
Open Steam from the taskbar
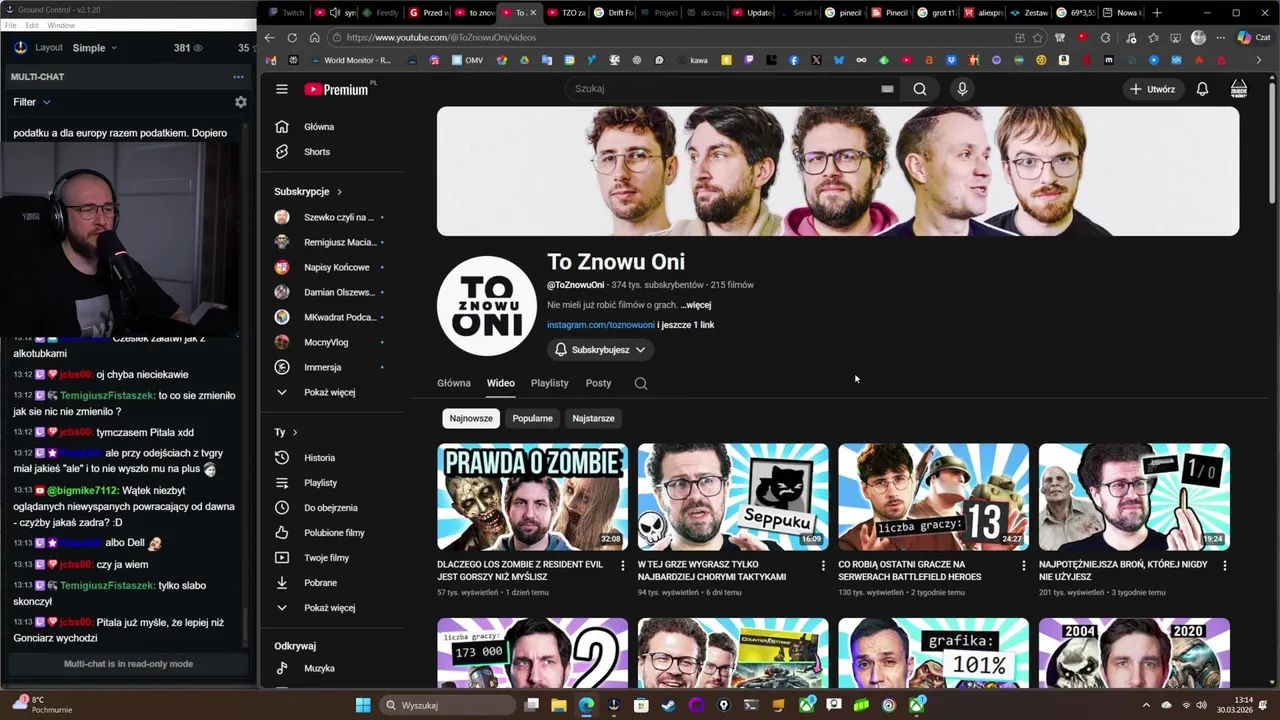click(x=668, y=705)
